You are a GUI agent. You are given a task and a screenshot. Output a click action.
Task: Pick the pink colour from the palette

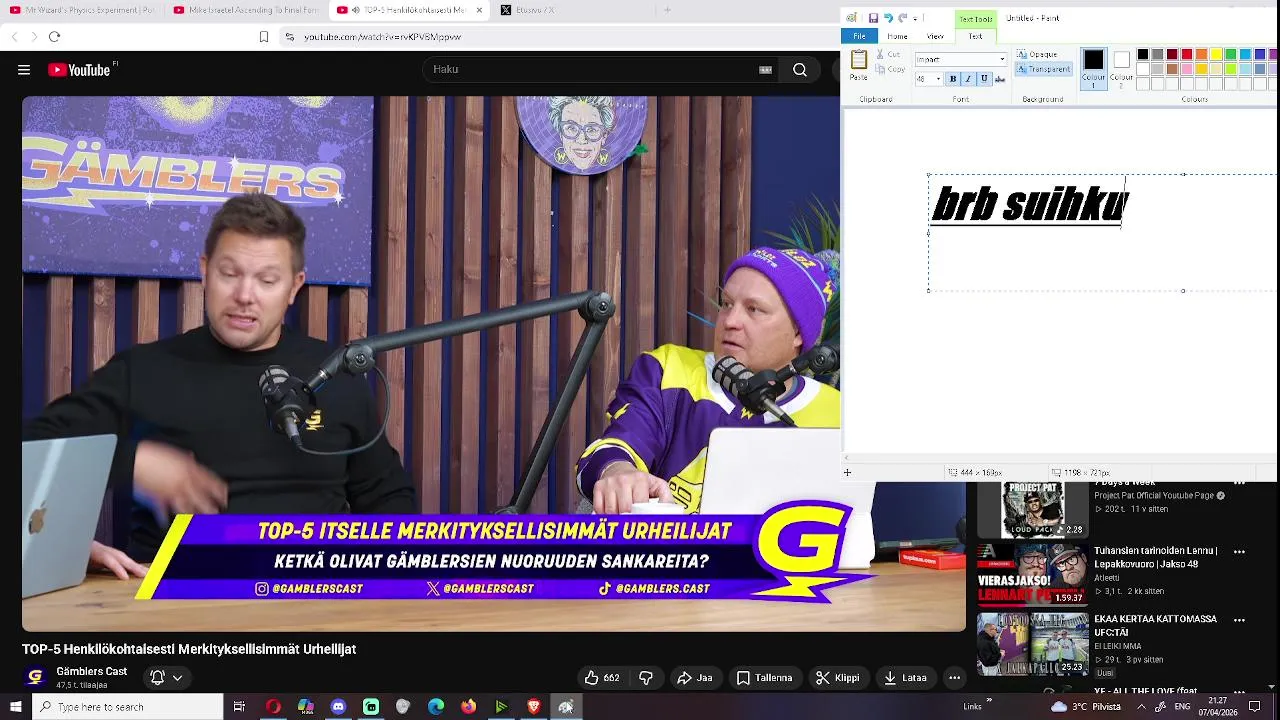[1187, 69]
